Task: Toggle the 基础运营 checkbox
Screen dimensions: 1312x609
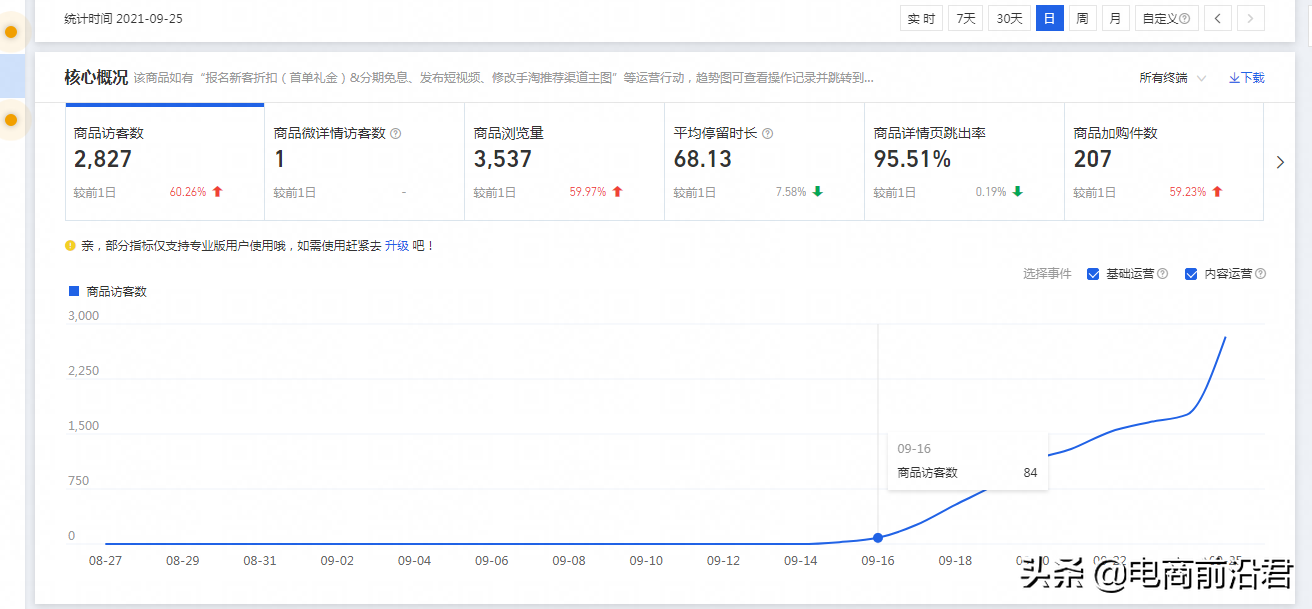Action: [1093, 274]
